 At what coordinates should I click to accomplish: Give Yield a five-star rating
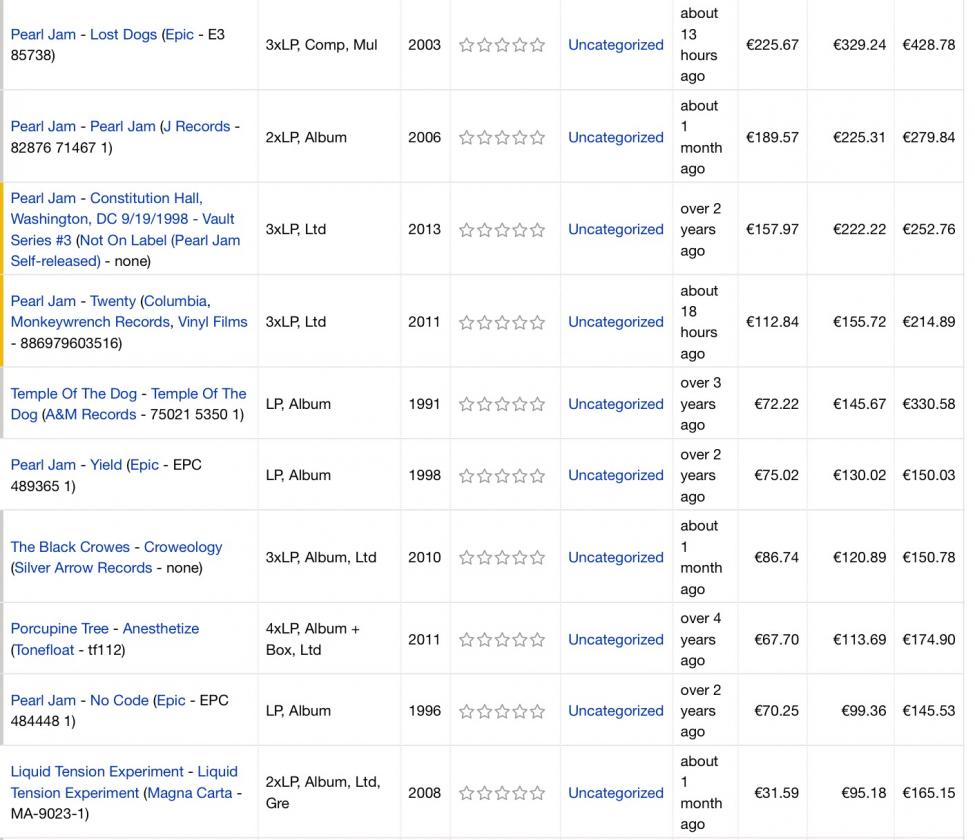click(x=538, y=476)
